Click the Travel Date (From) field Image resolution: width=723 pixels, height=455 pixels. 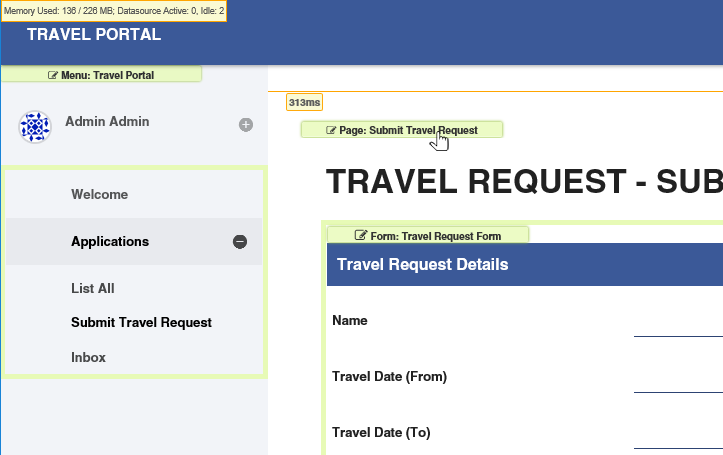coord(678,380)
